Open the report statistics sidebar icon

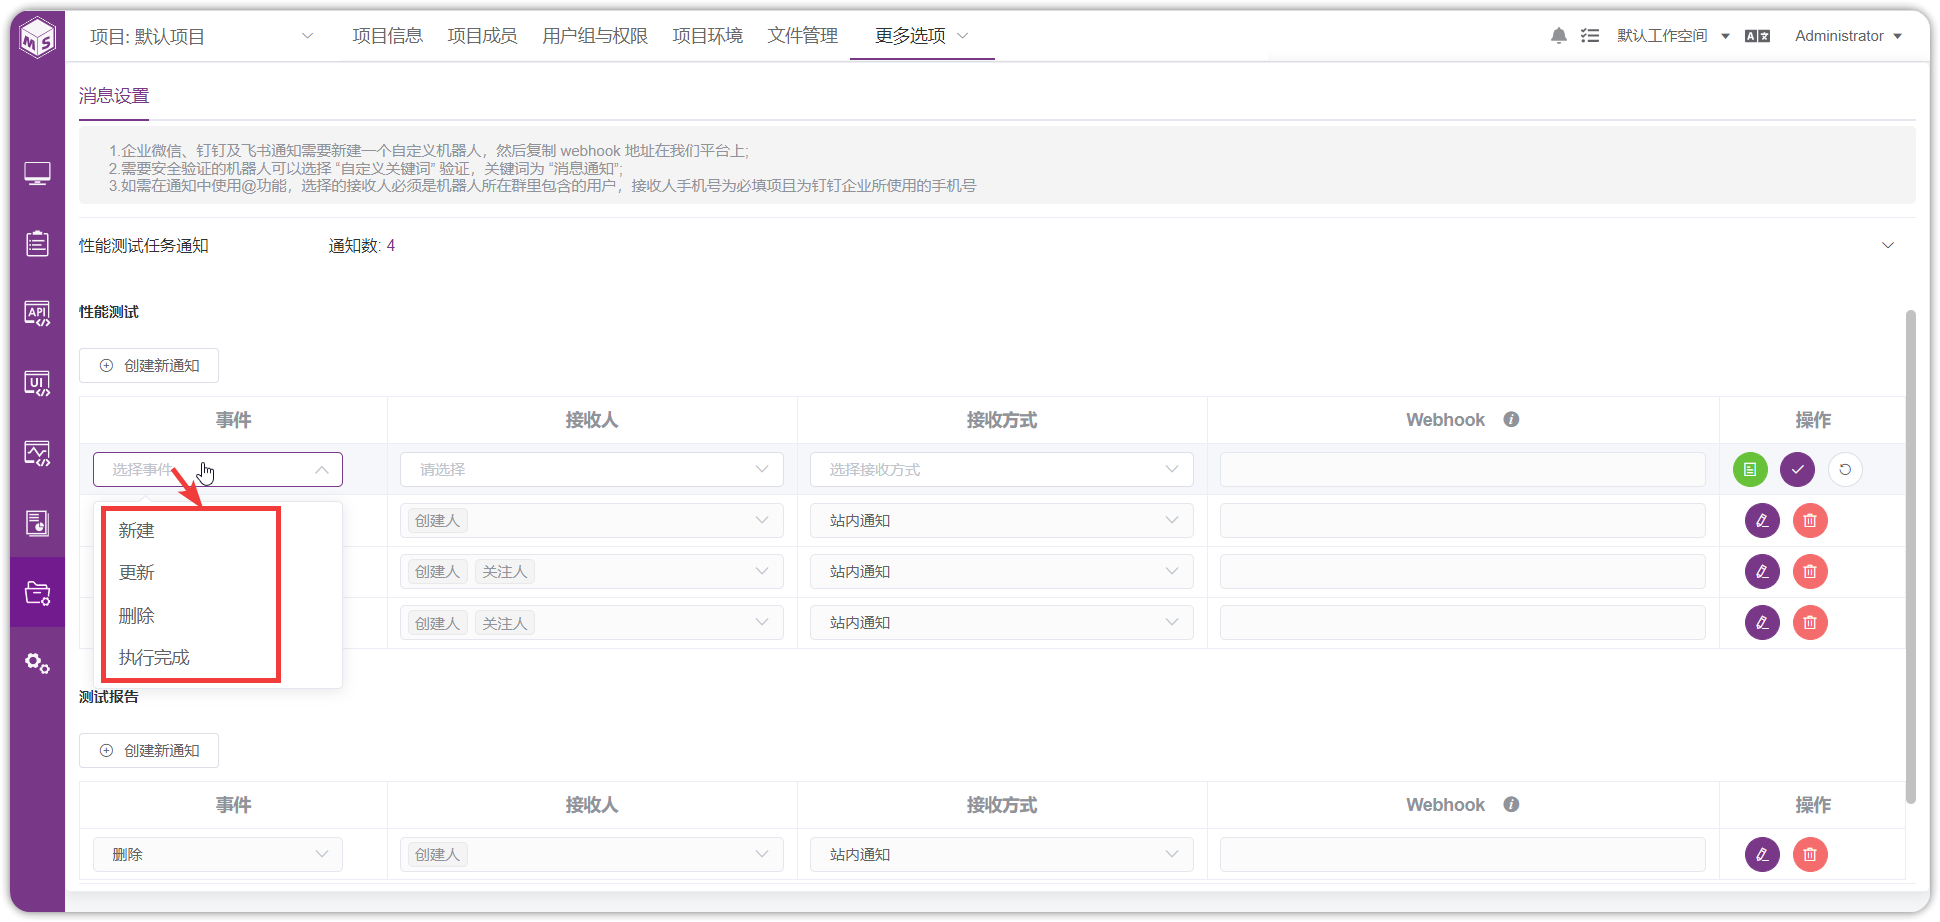[37, 523]
